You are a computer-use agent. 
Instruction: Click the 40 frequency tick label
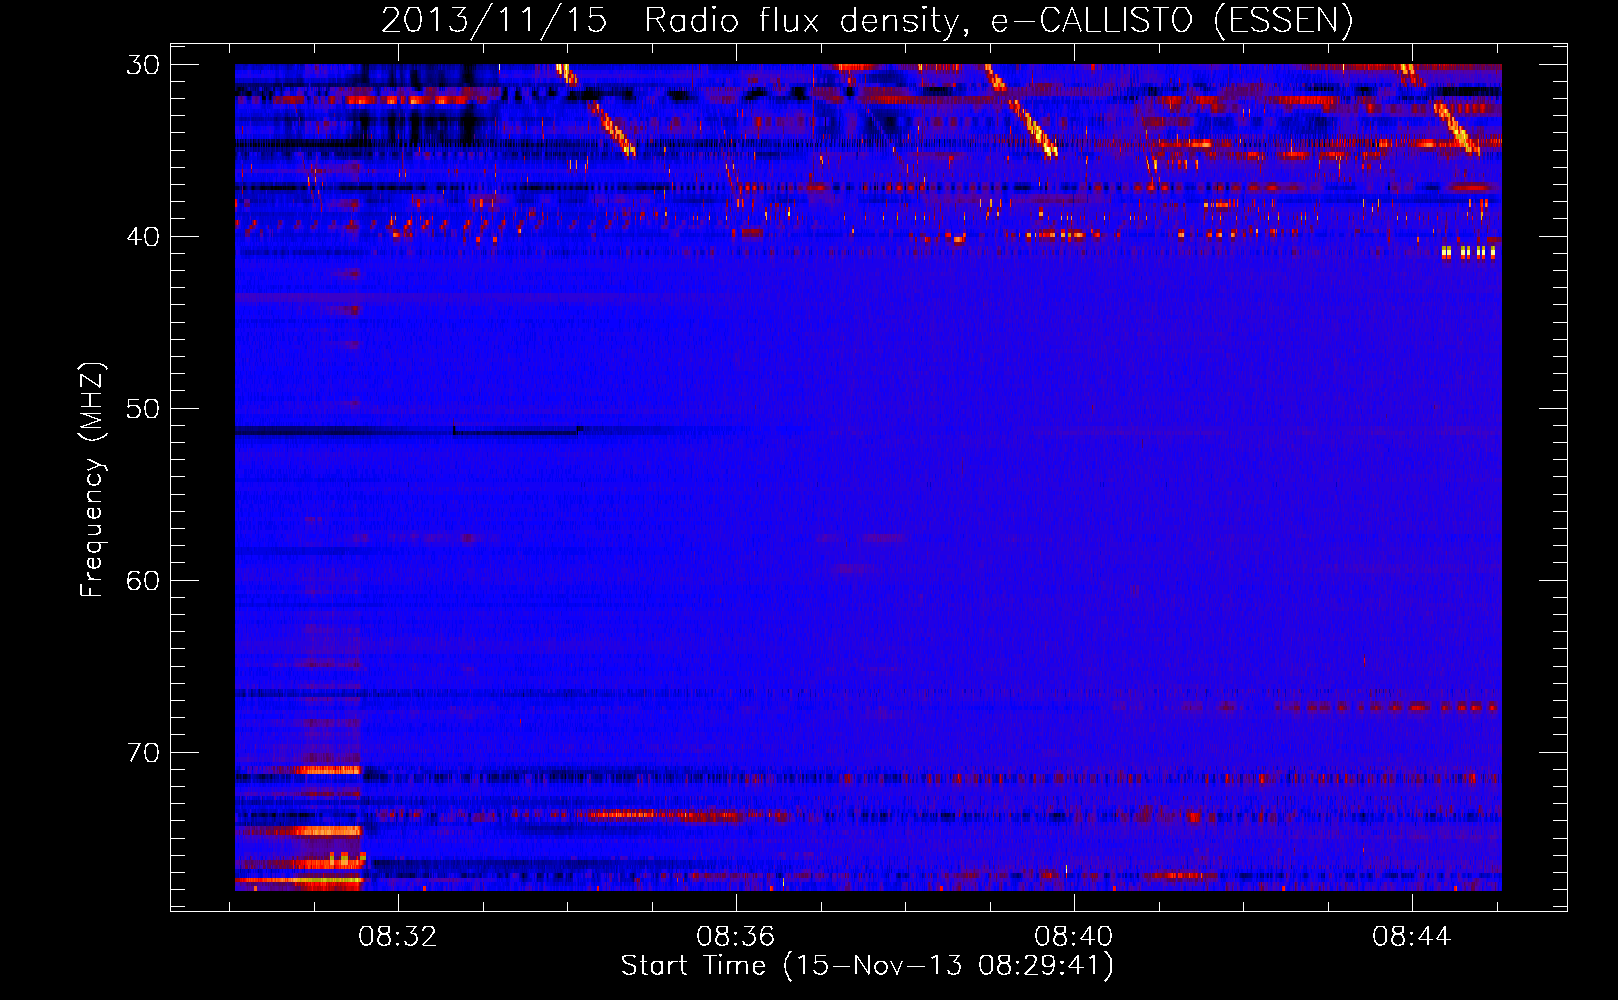tap(143, 237)
